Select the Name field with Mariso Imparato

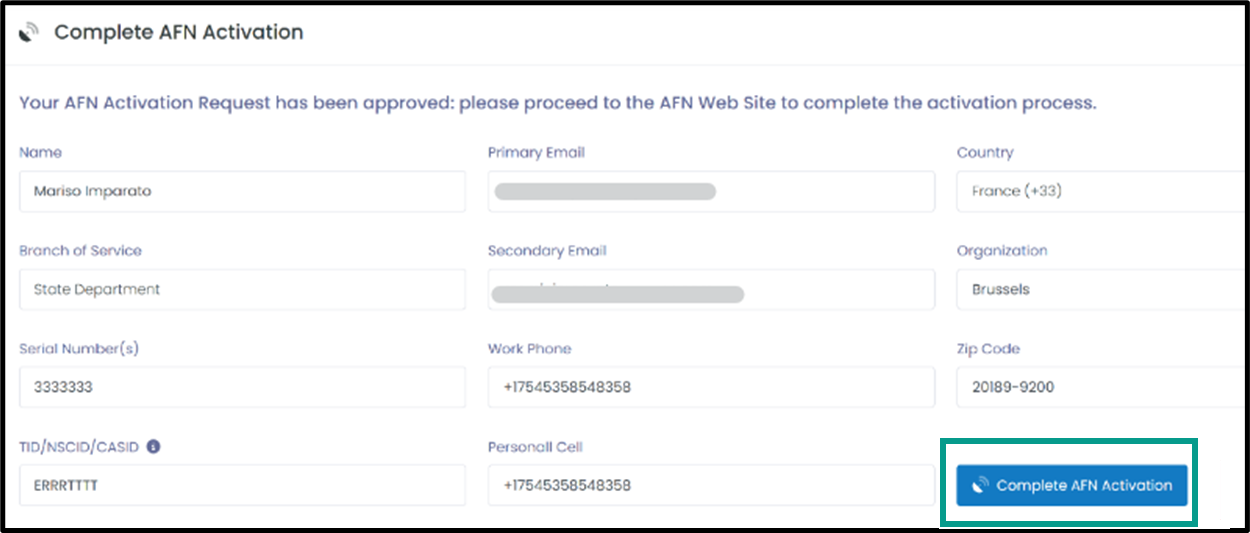(x=242, y=191)
